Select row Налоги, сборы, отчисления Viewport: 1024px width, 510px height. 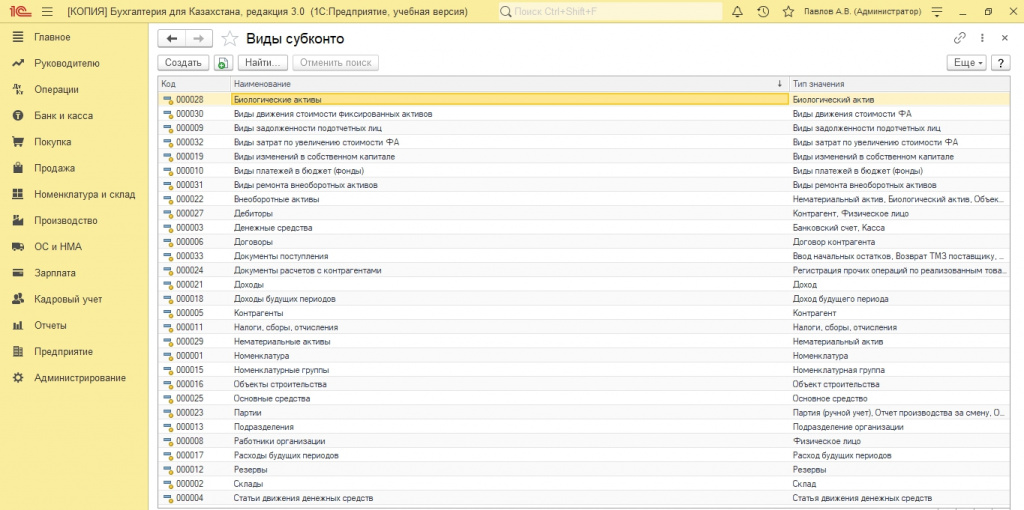(x=584, y=327)
